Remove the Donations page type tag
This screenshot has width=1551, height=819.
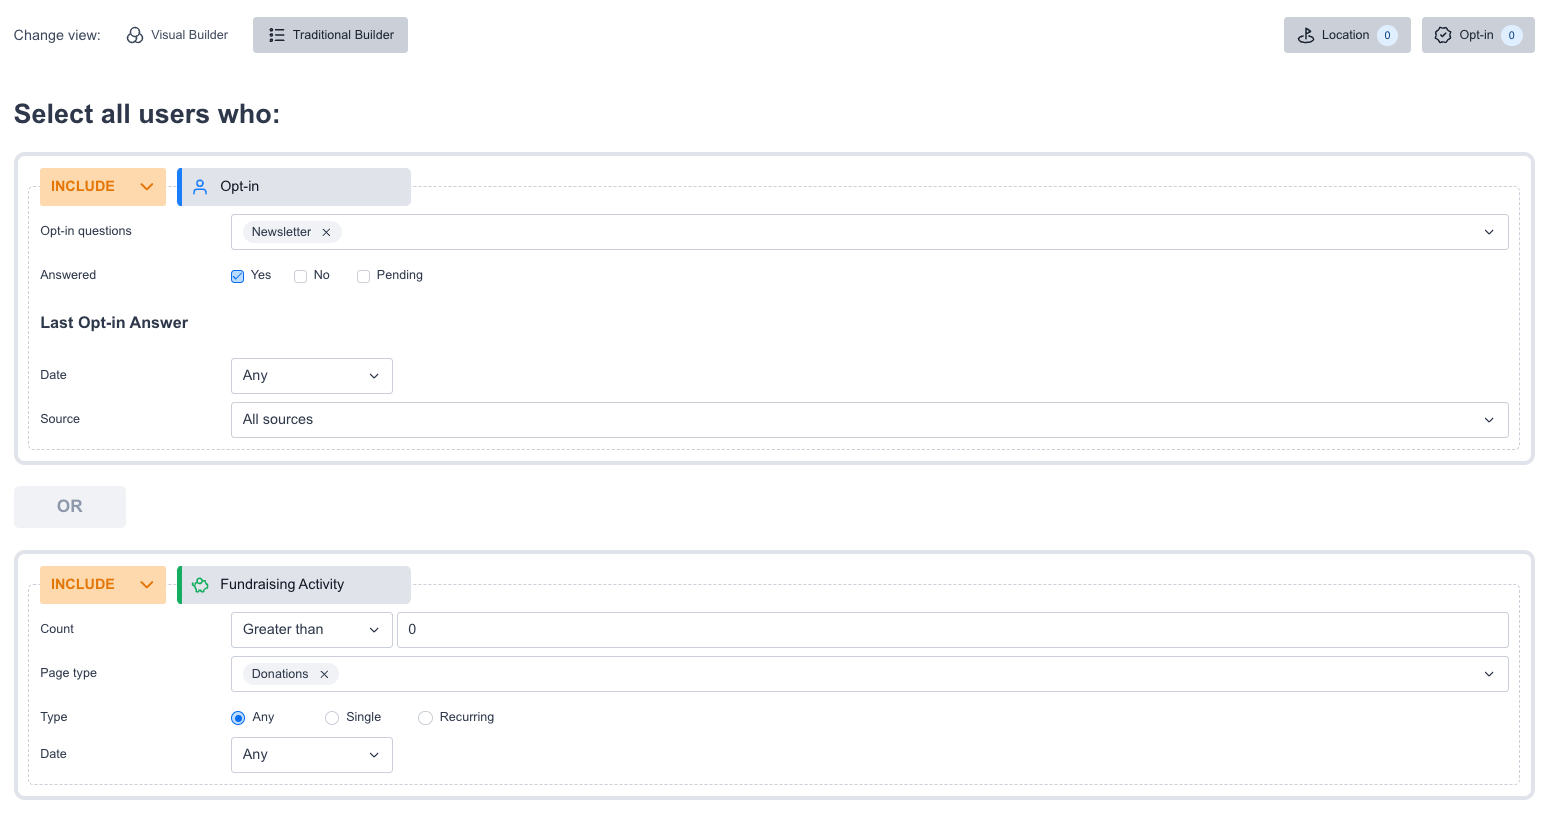pos(324,674)
